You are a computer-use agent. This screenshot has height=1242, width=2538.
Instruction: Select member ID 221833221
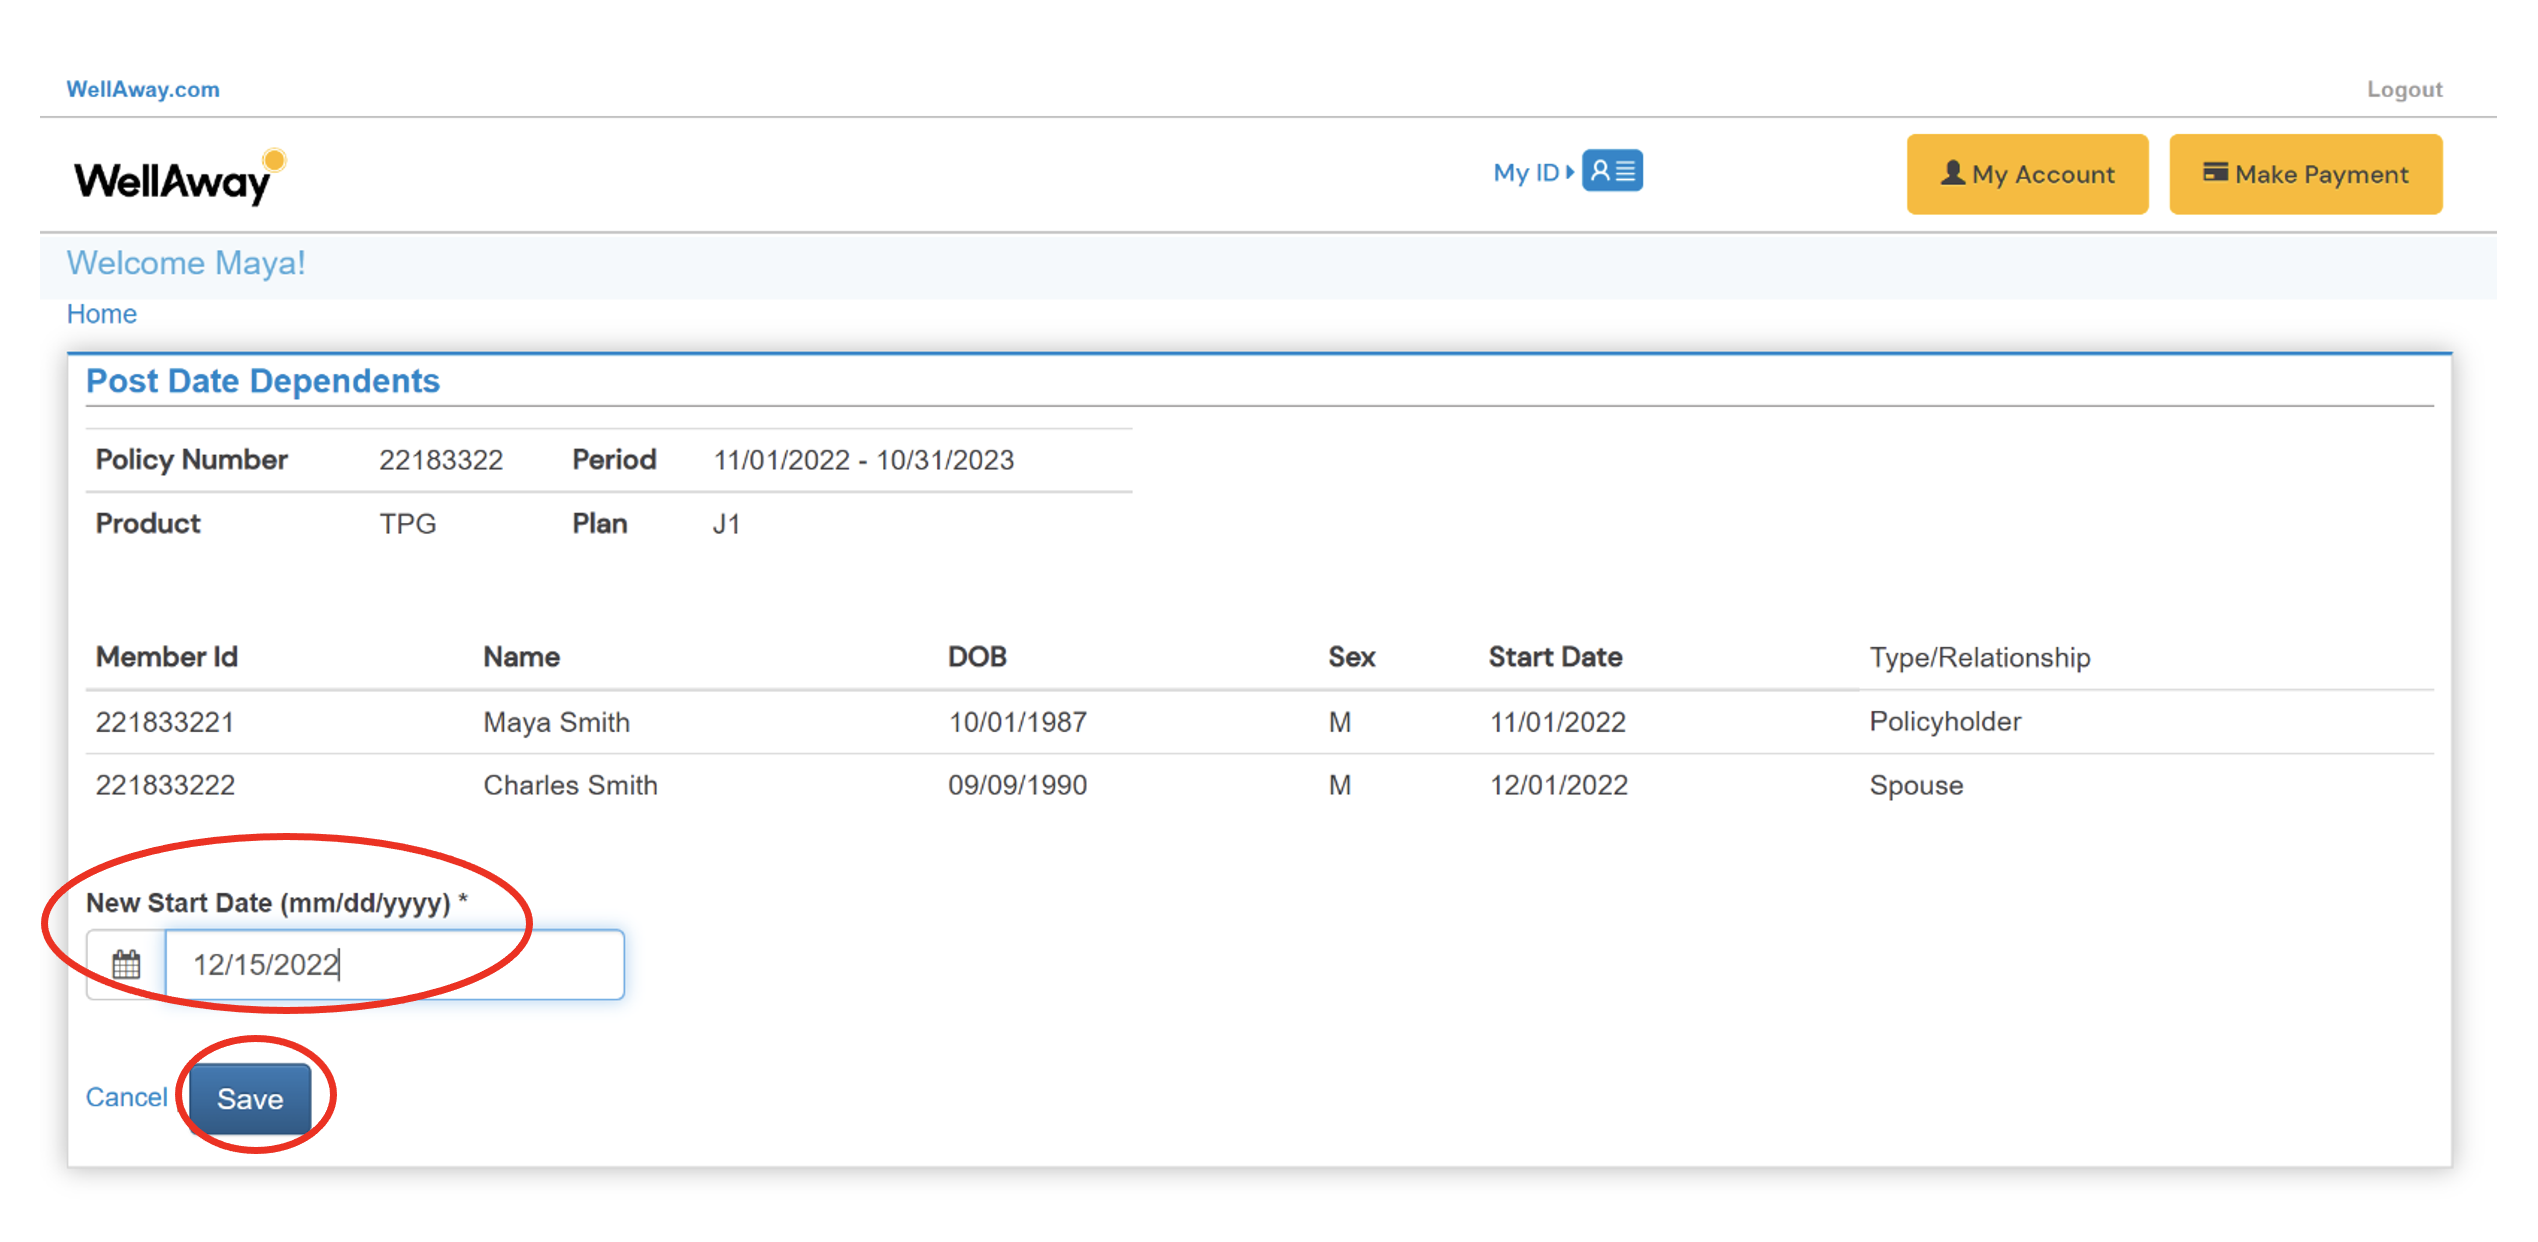(165, 722)
